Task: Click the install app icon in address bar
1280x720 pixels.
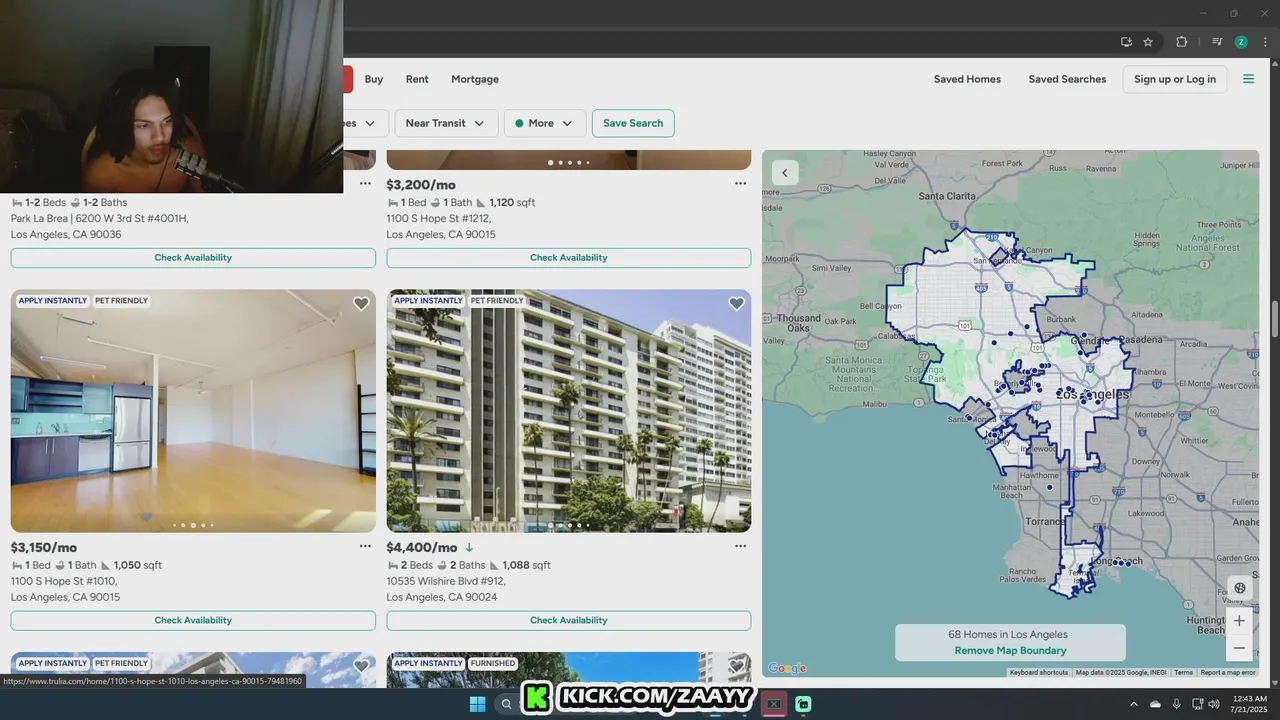Action: coord(1126,42)
